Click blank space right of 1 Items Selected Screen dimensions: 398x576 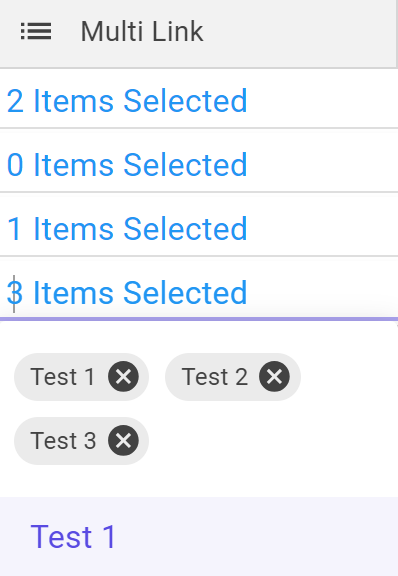323,228
